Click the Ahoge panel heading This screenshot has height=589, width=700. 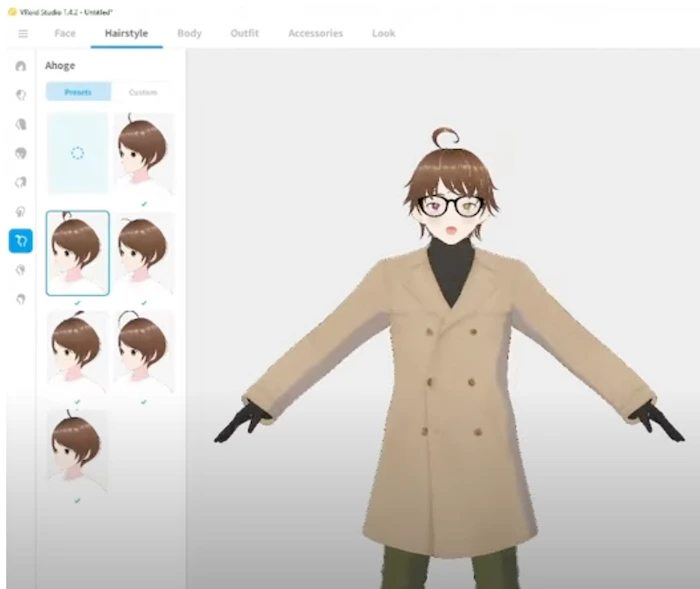60,66
